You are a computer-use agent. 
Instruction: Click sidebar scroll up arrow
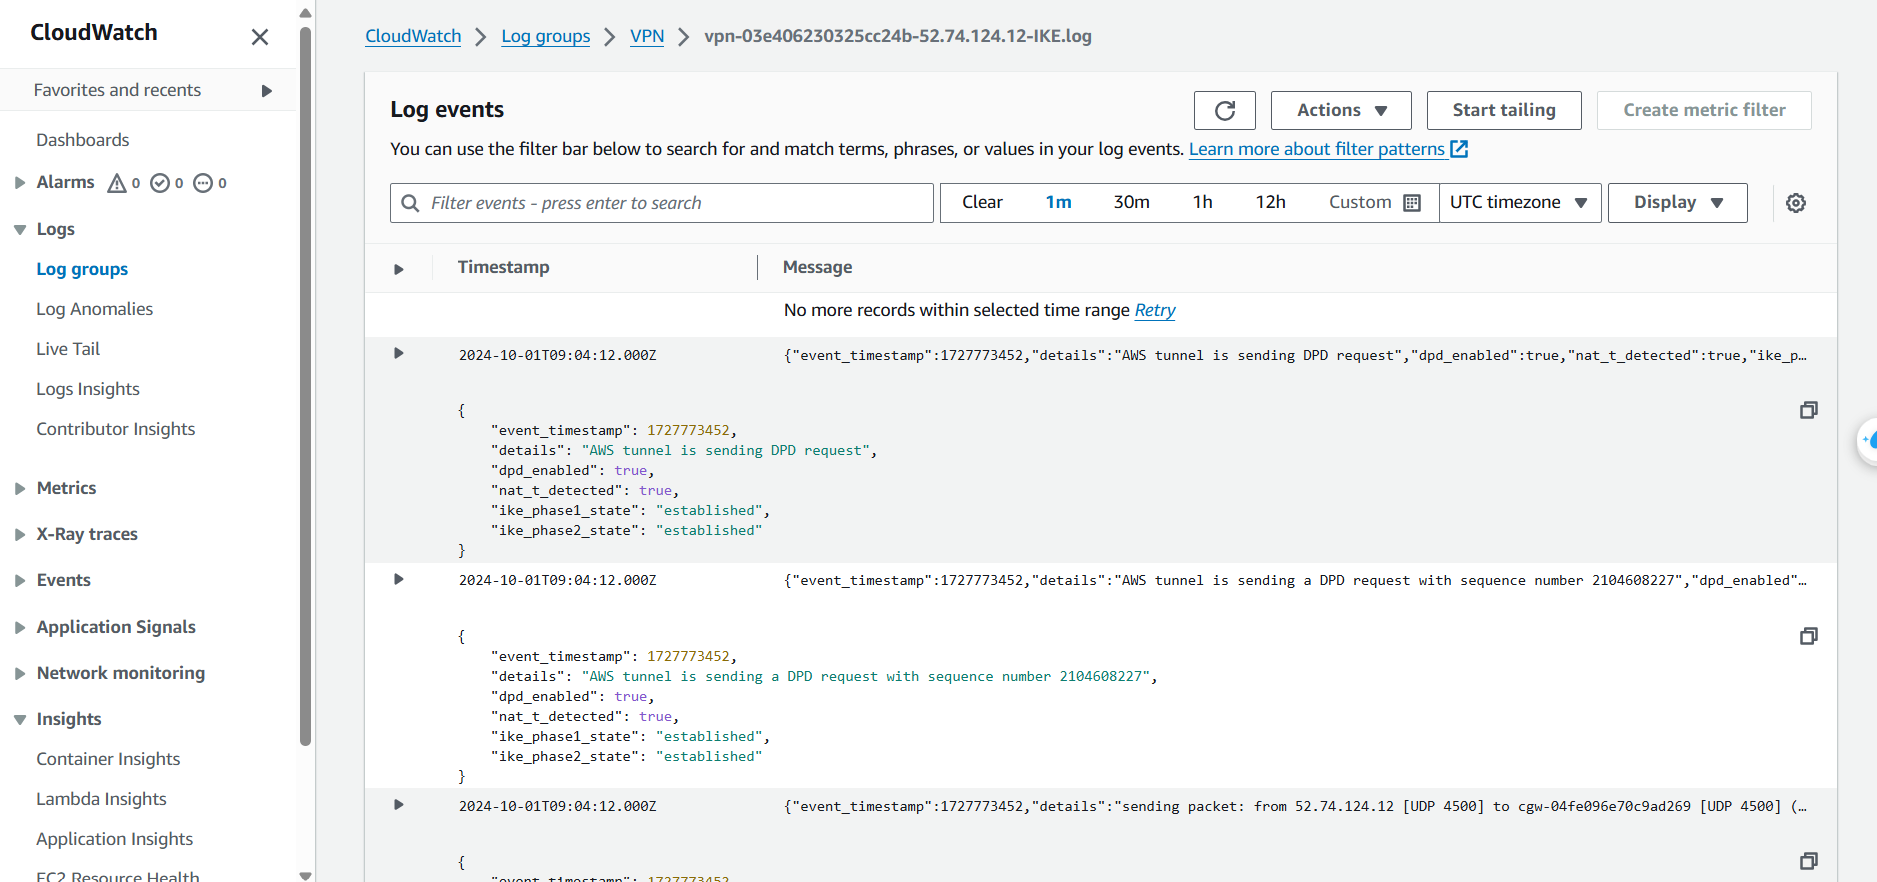(x=306, y=13)
